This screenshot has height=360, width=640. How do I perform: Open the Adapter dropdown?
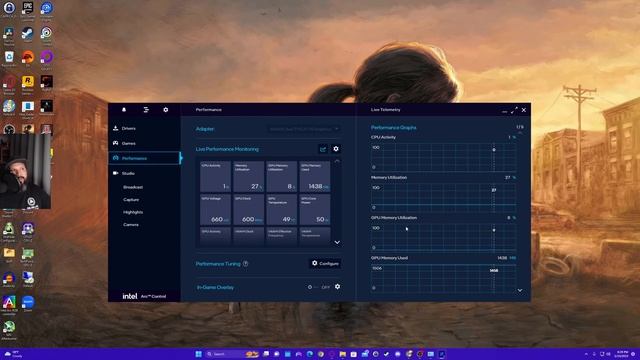click(x=304, y=129)
